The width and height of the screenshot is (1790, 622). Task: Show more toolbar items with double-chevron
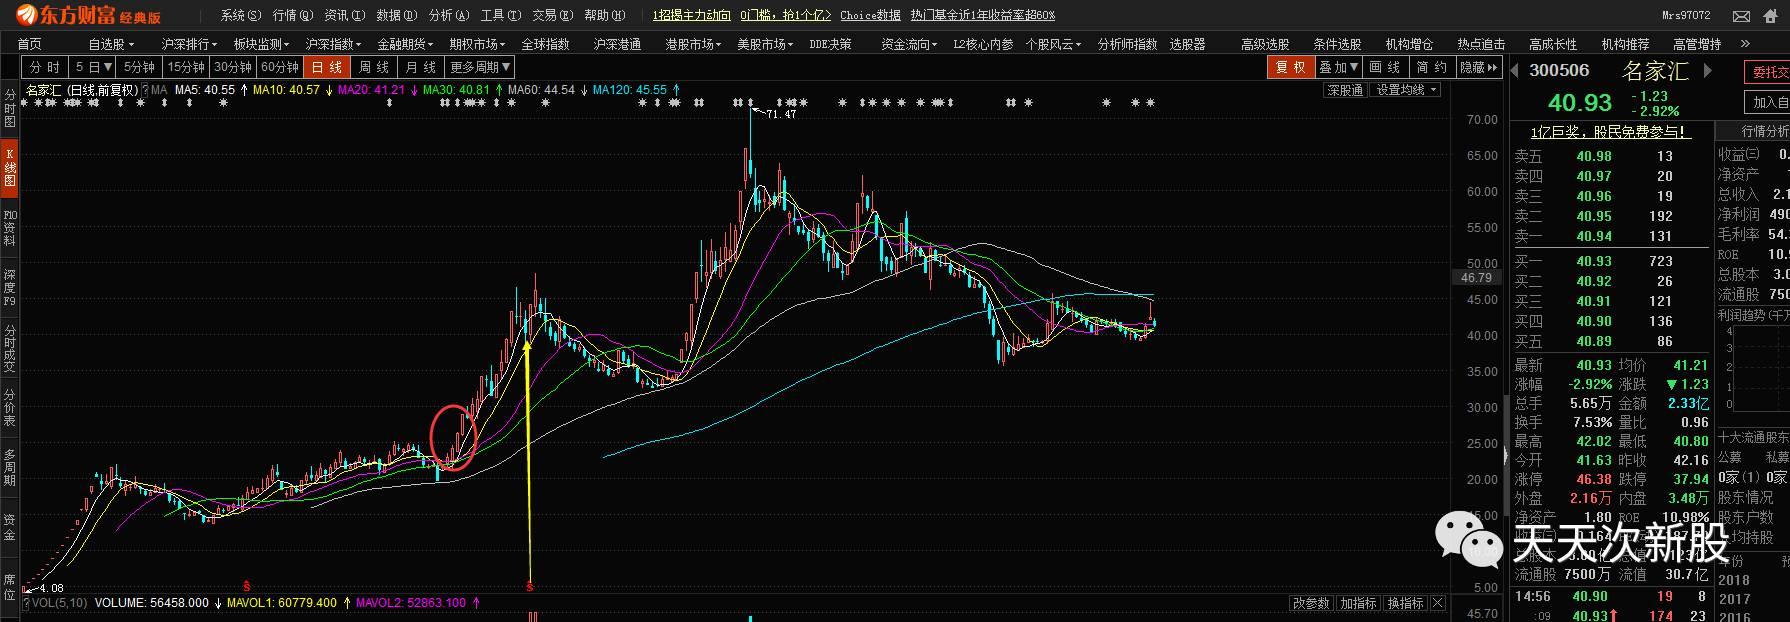pyautogui.click(x=1745, y=44)
